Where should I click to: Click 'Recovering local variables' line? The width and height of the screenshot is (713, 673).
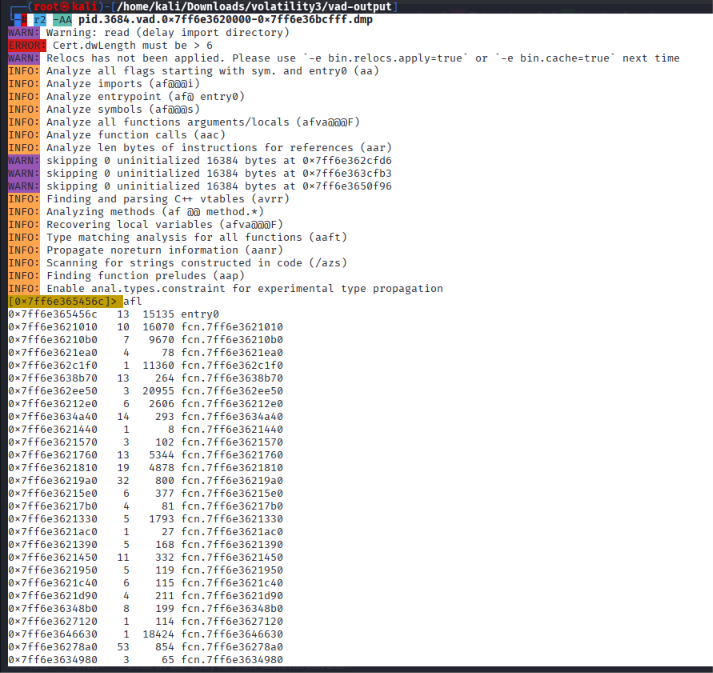(165, 224)
